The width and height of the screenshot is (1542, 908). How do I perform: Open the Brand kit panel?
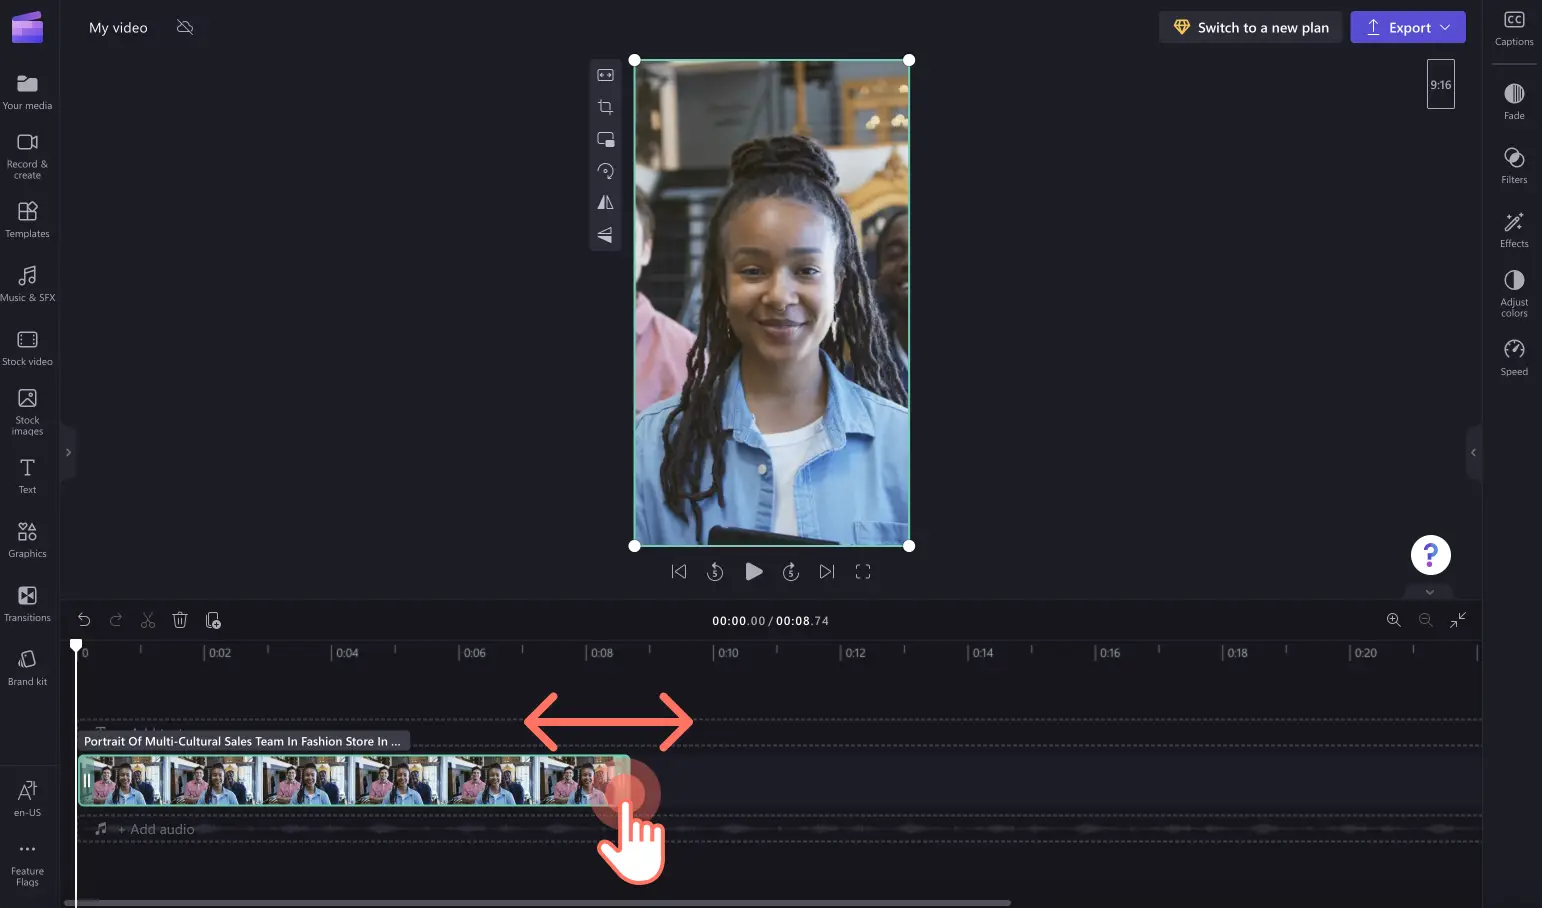click(27, 668)
